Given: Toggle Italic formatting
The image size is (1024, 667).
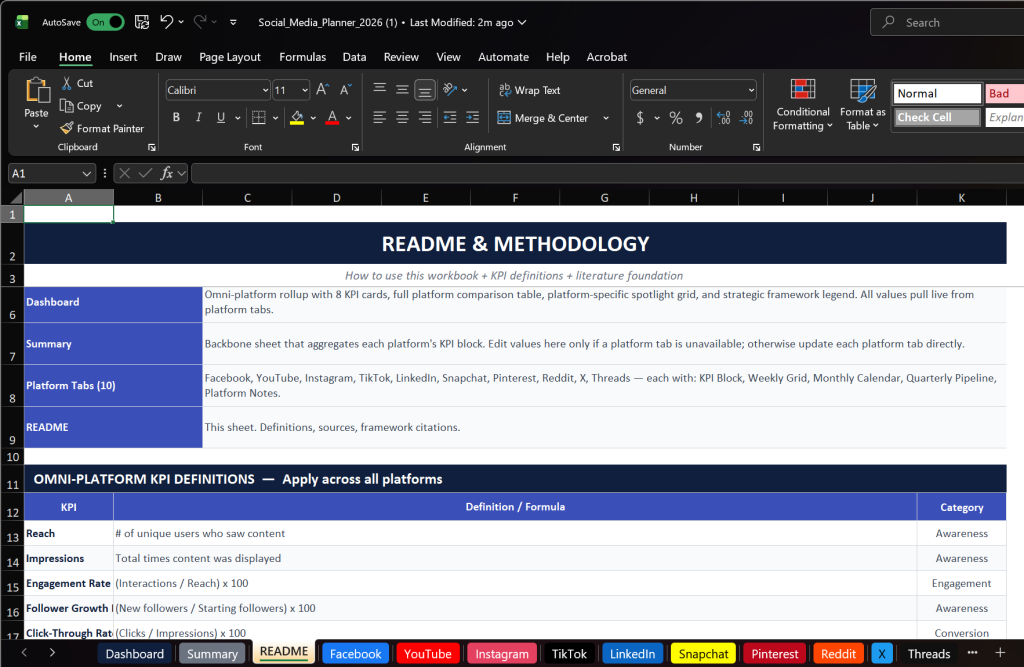Looking at the screenshot, I should click(198, 118).
